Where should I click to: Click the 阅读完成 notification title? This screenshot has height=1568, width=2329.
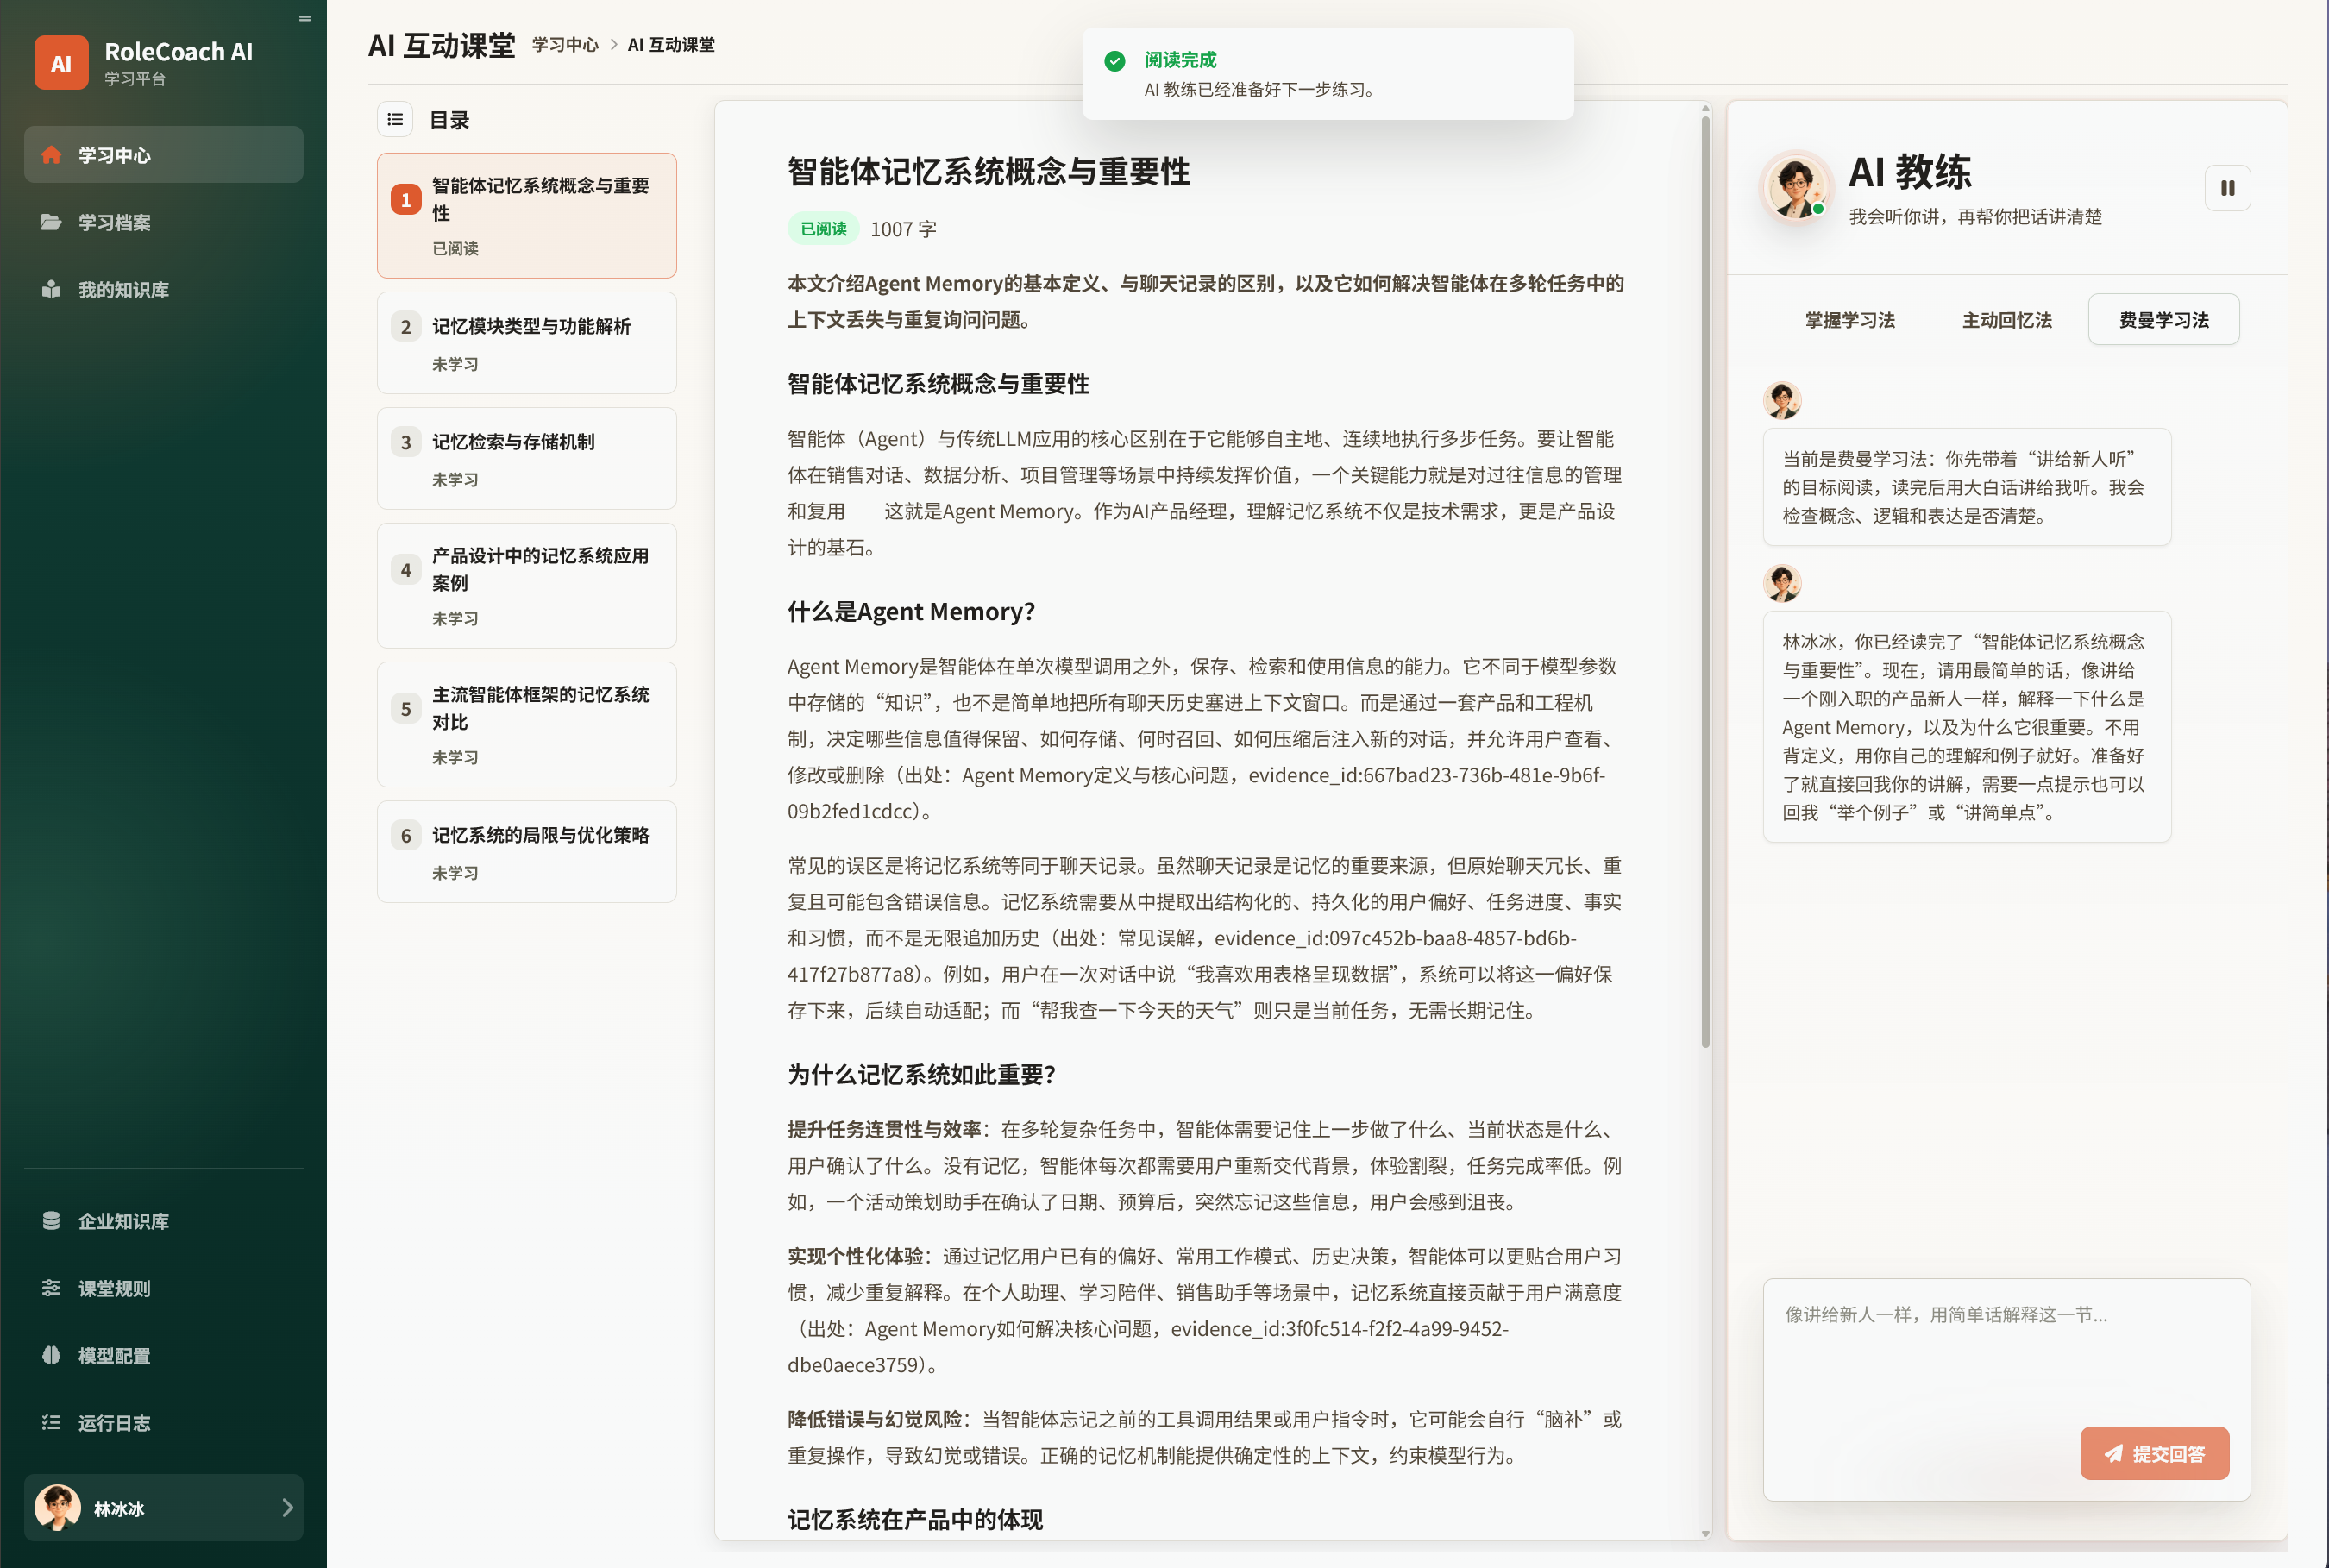[1180, 60]
